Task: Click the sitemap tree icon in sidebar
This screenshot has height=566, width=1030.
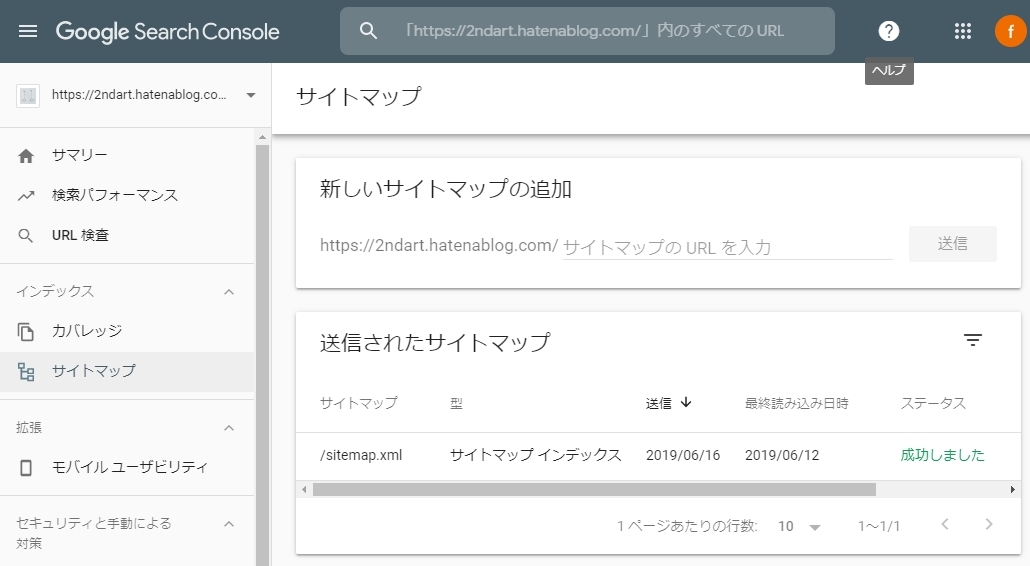Action: point(26,372)
